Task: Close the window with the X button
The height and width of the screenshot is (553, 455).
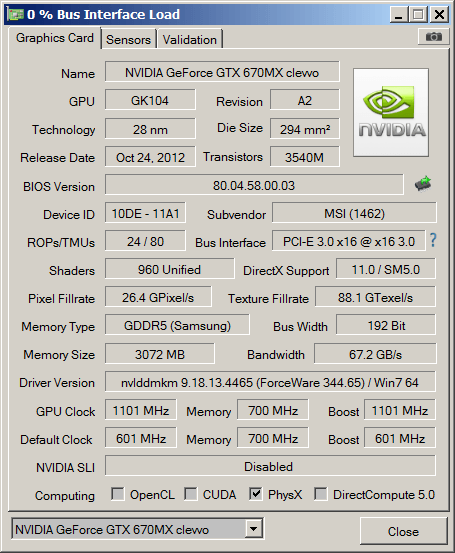Action: coord(439,15)
